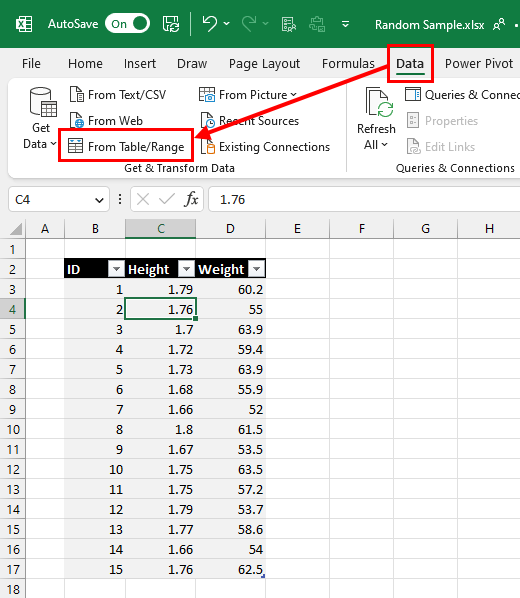Select From Text/CSV import icon
The width and height of the screenshot is (520, 598).
[x=77, y=94]
